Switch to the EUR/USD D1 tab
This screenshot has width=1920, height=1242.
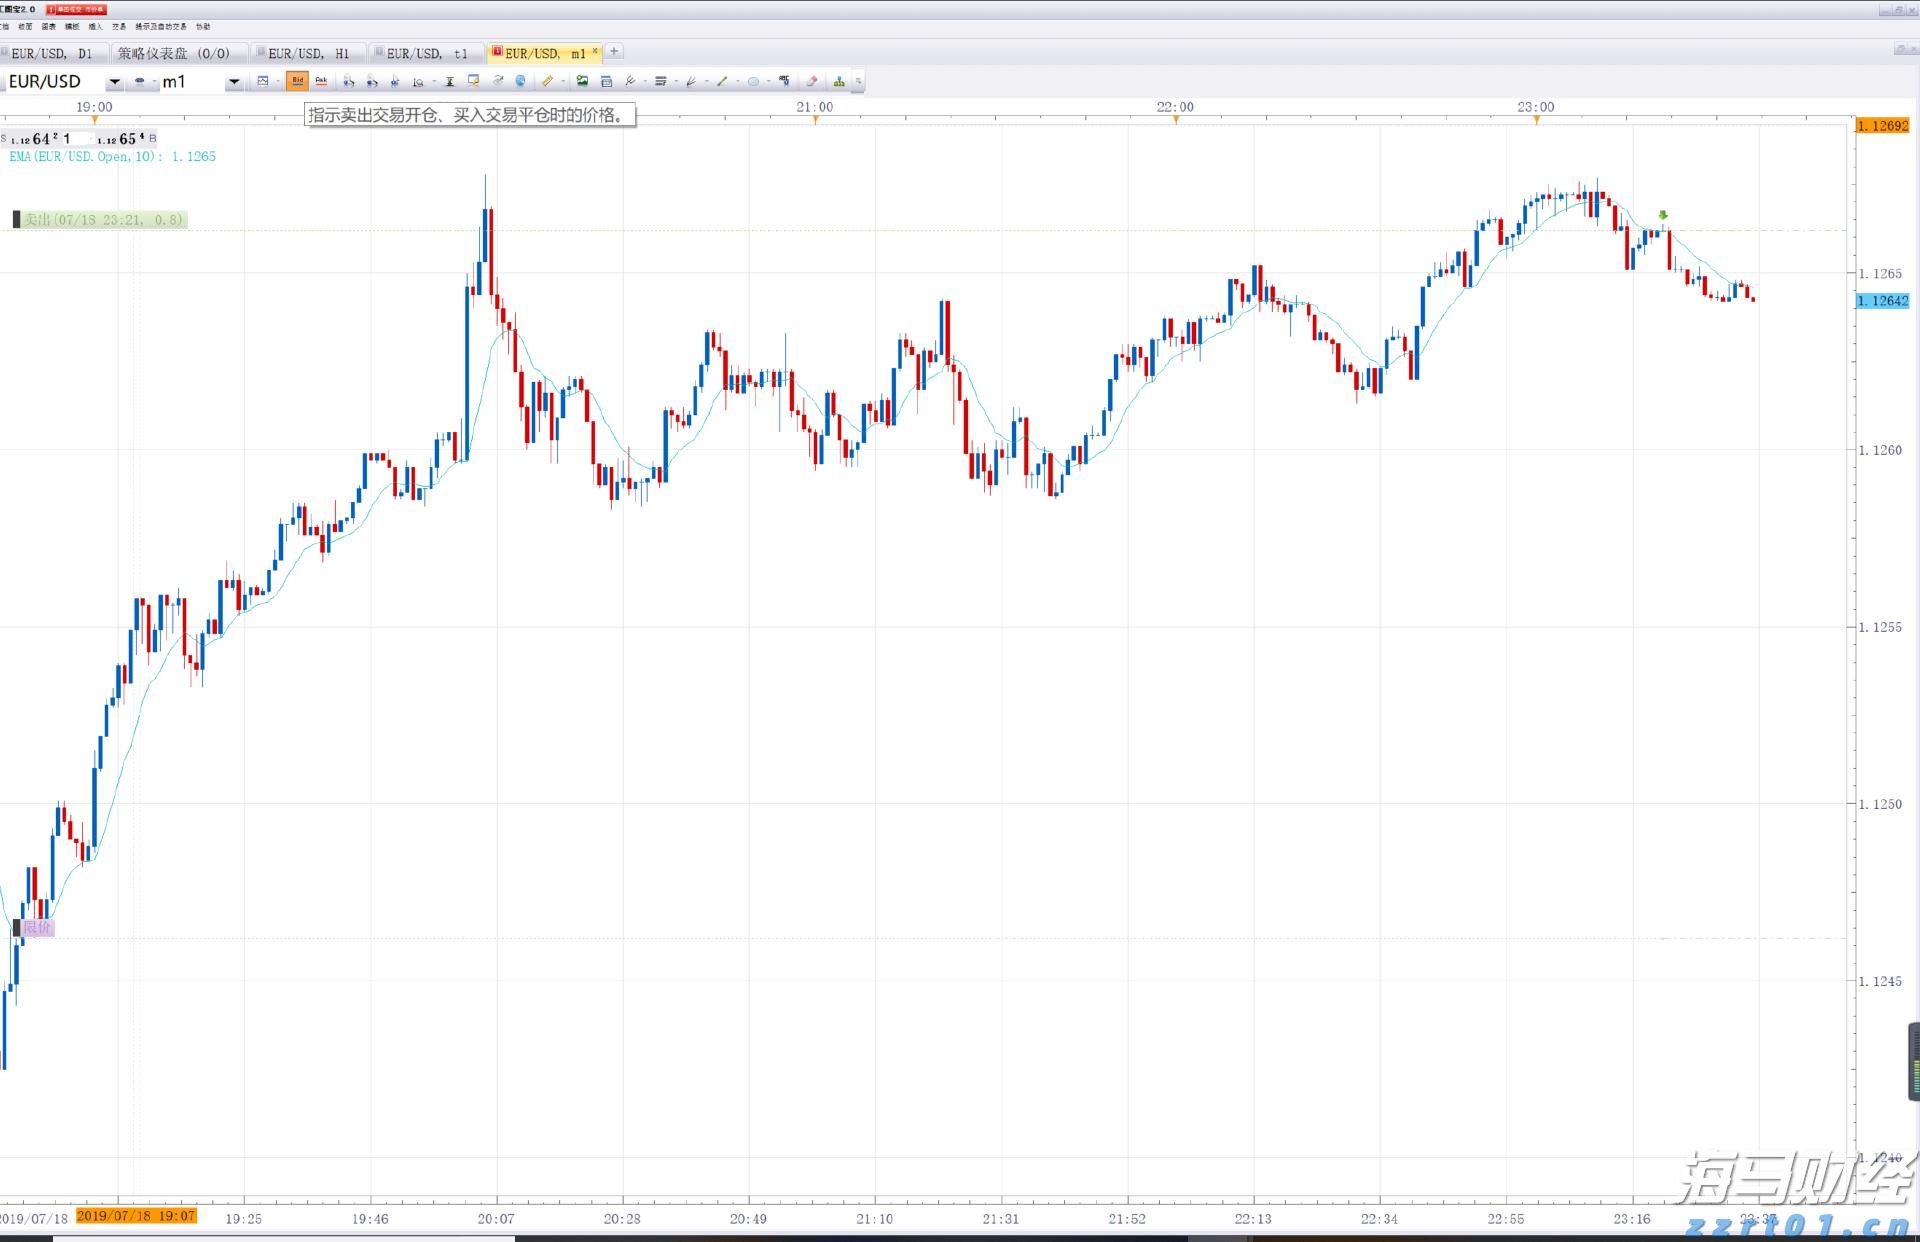tap(50, 53)
